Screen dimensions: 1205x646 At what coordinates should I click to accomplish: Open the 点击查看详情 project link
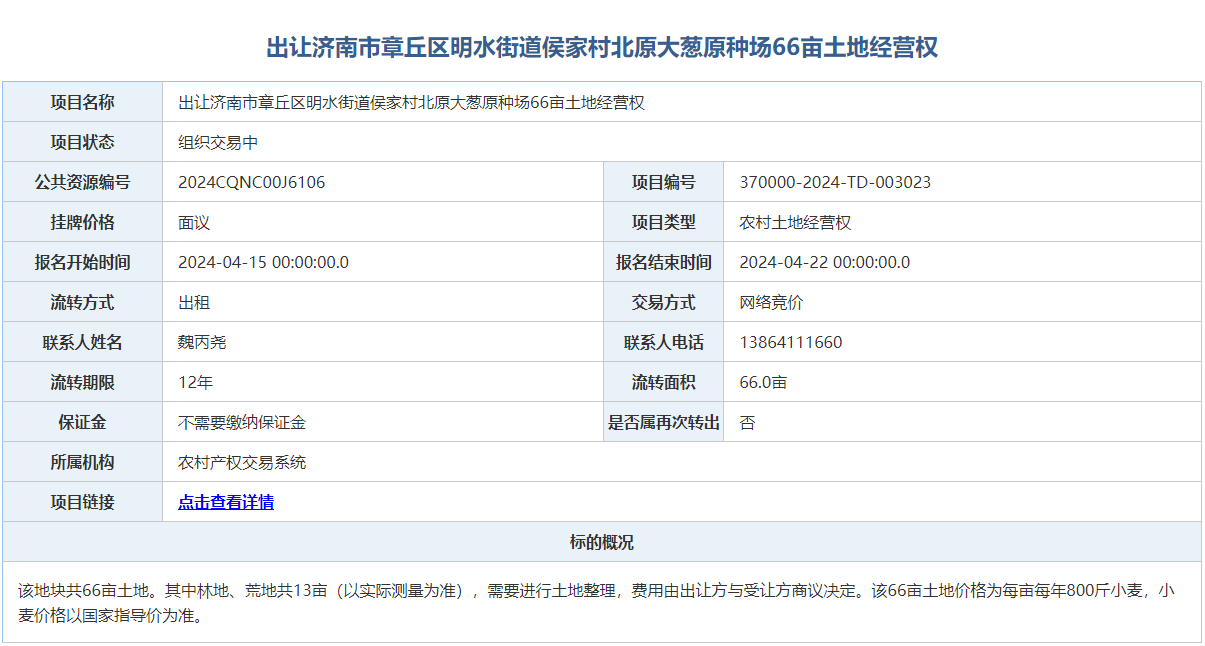click(226, 502)
